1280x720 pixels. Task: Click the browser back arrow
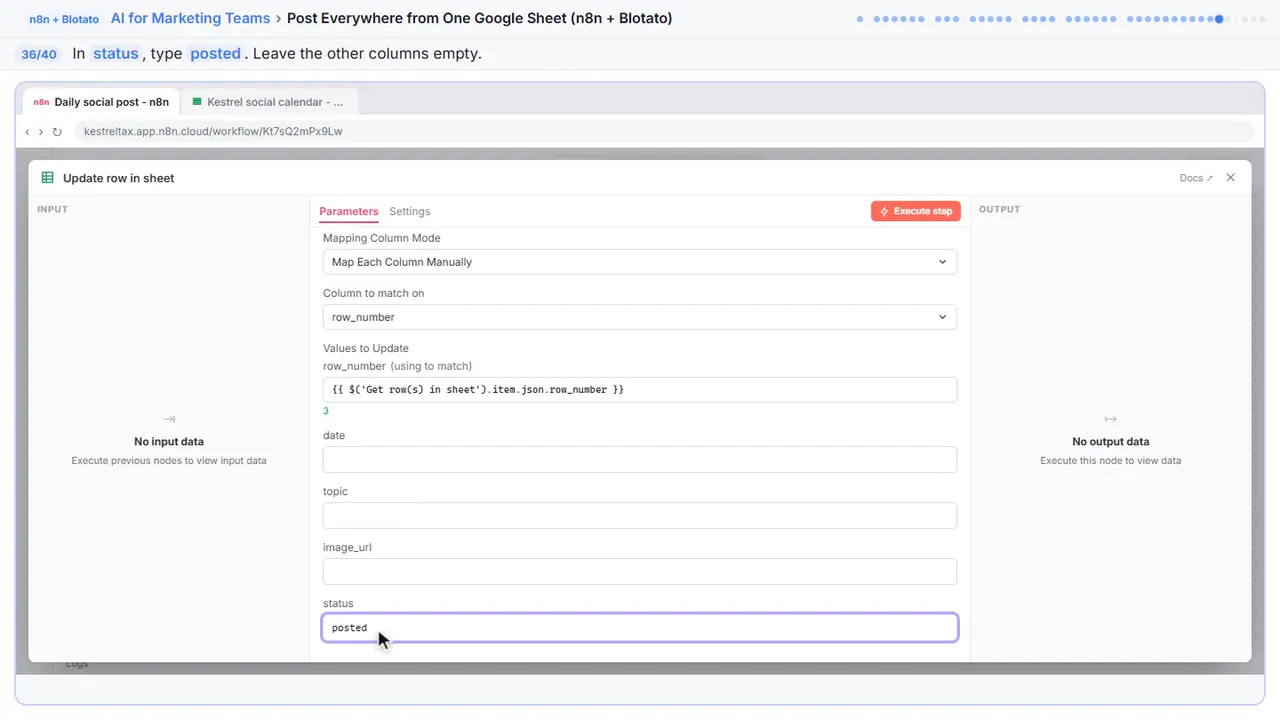pyautogui.click(x=27, y=131)
